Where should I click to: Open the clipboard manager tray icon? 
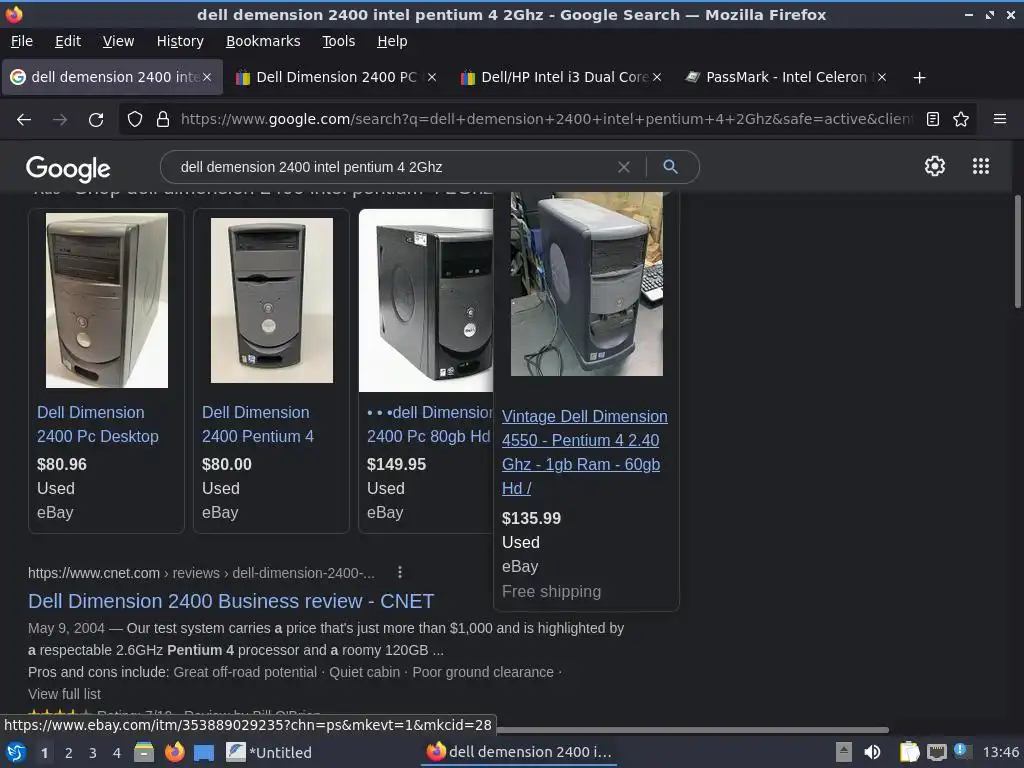pos(908,752)
